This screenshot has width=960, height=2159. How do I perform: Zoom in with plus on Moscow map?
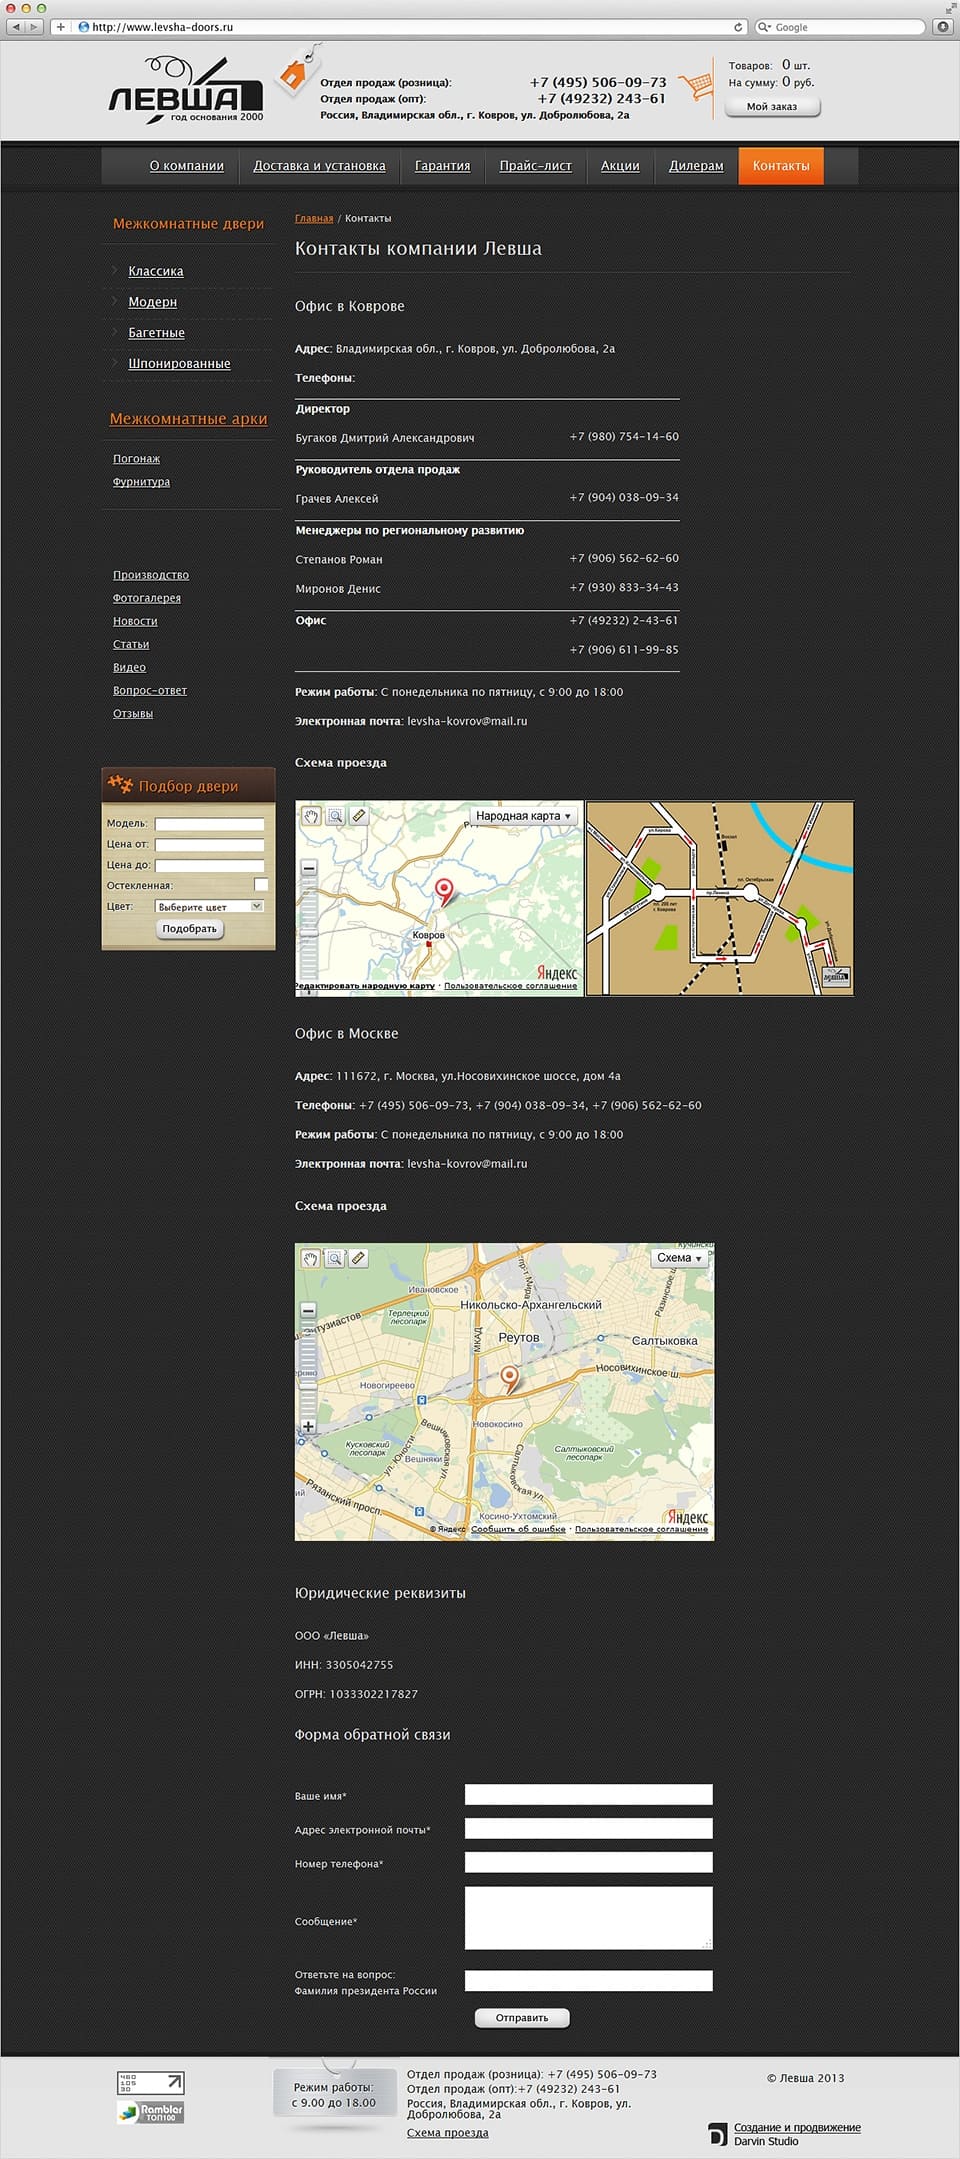(x=308, y=1426)
